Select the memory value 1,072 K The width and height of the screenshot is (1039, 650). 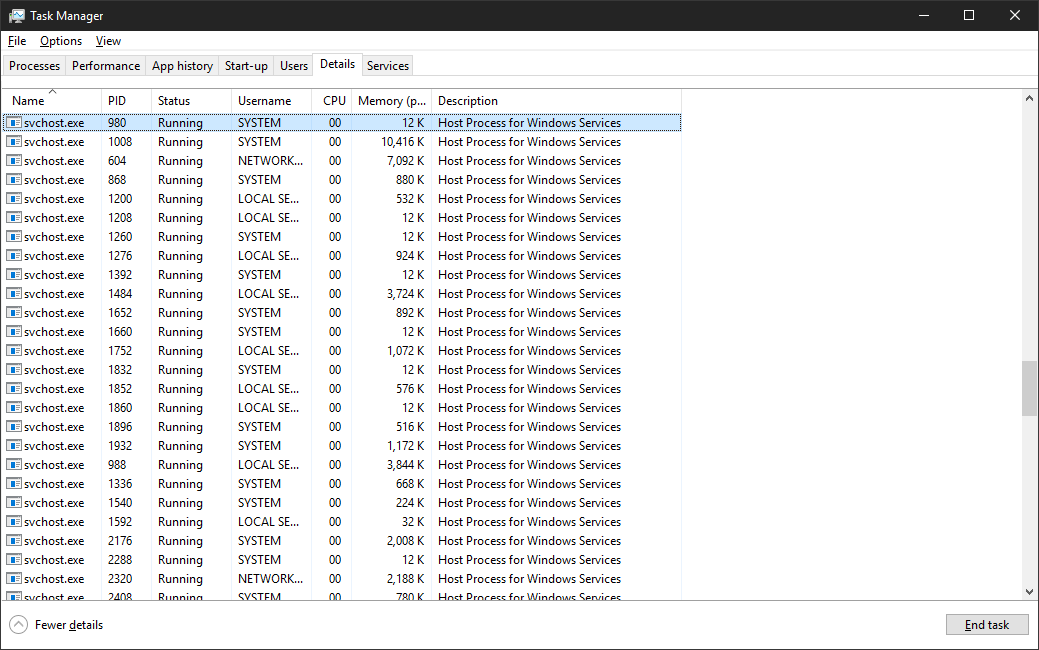coord(406,351)
